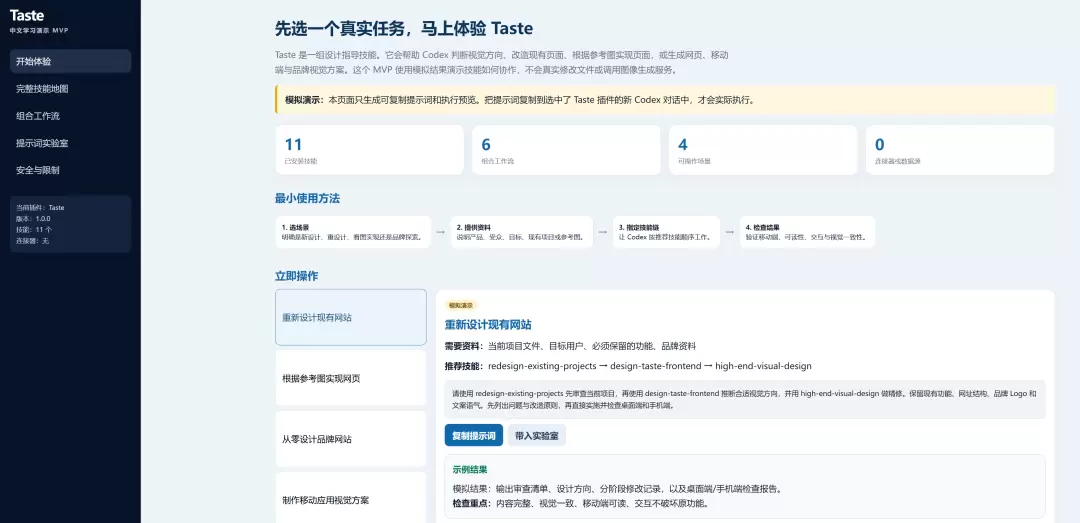The height and width of the screenshot is (523, 1080).
Task: Click the 检查重点 line in 示例结果
Action: coord(581,503)
